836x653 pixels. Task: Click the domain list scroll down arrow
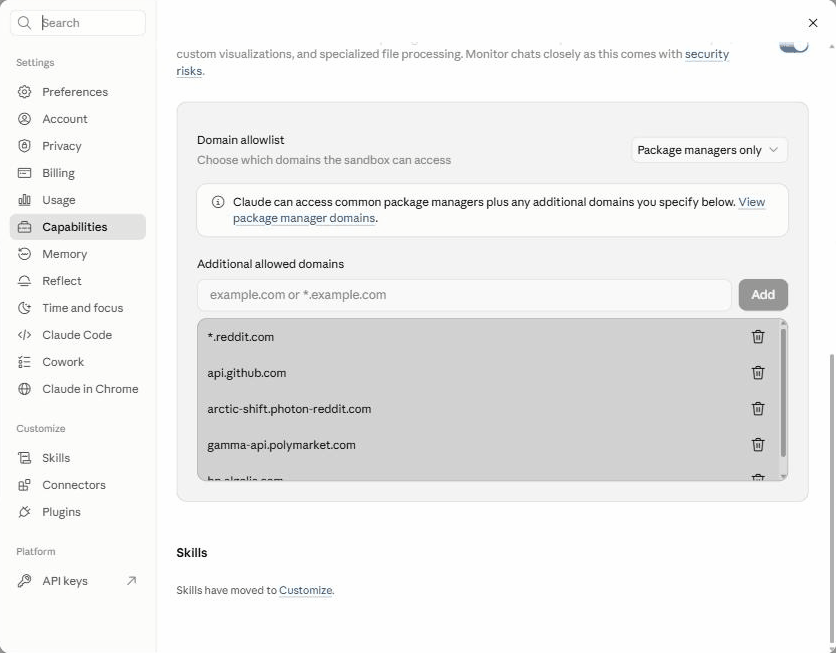point(783,476)
